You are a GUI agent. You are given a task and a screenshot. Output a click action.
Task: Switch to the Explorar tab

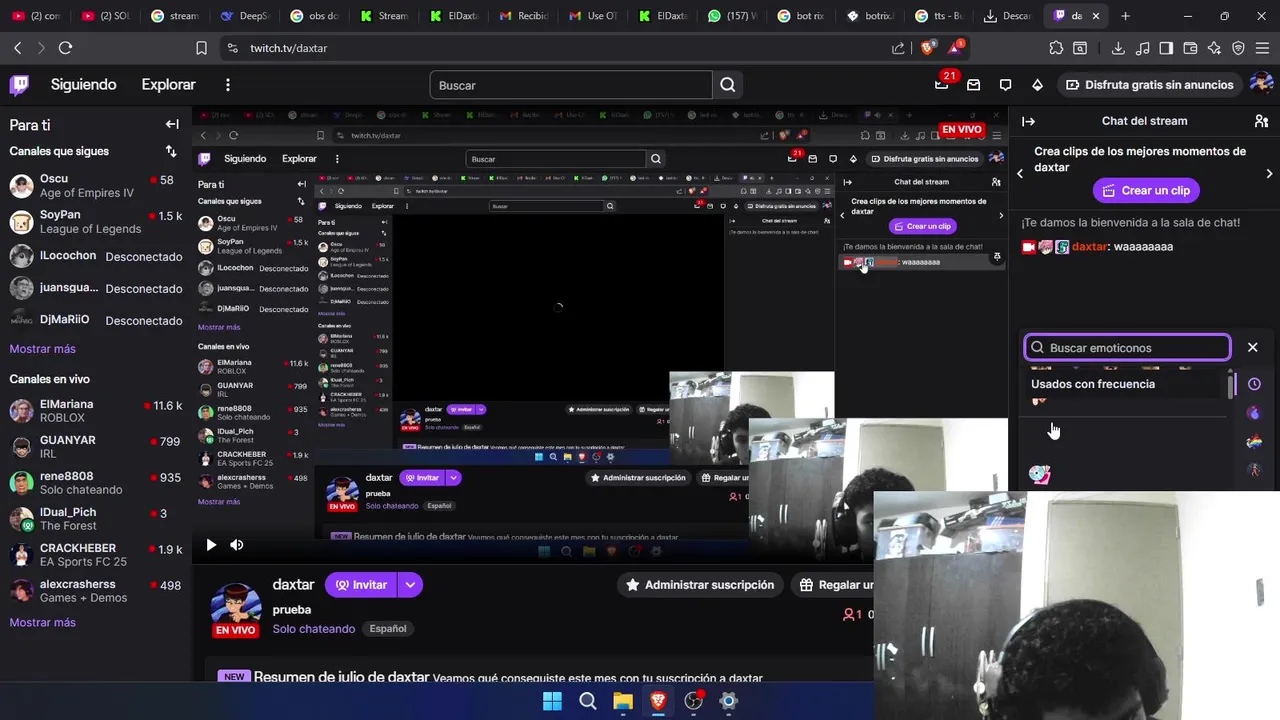[x=168, y=85]
